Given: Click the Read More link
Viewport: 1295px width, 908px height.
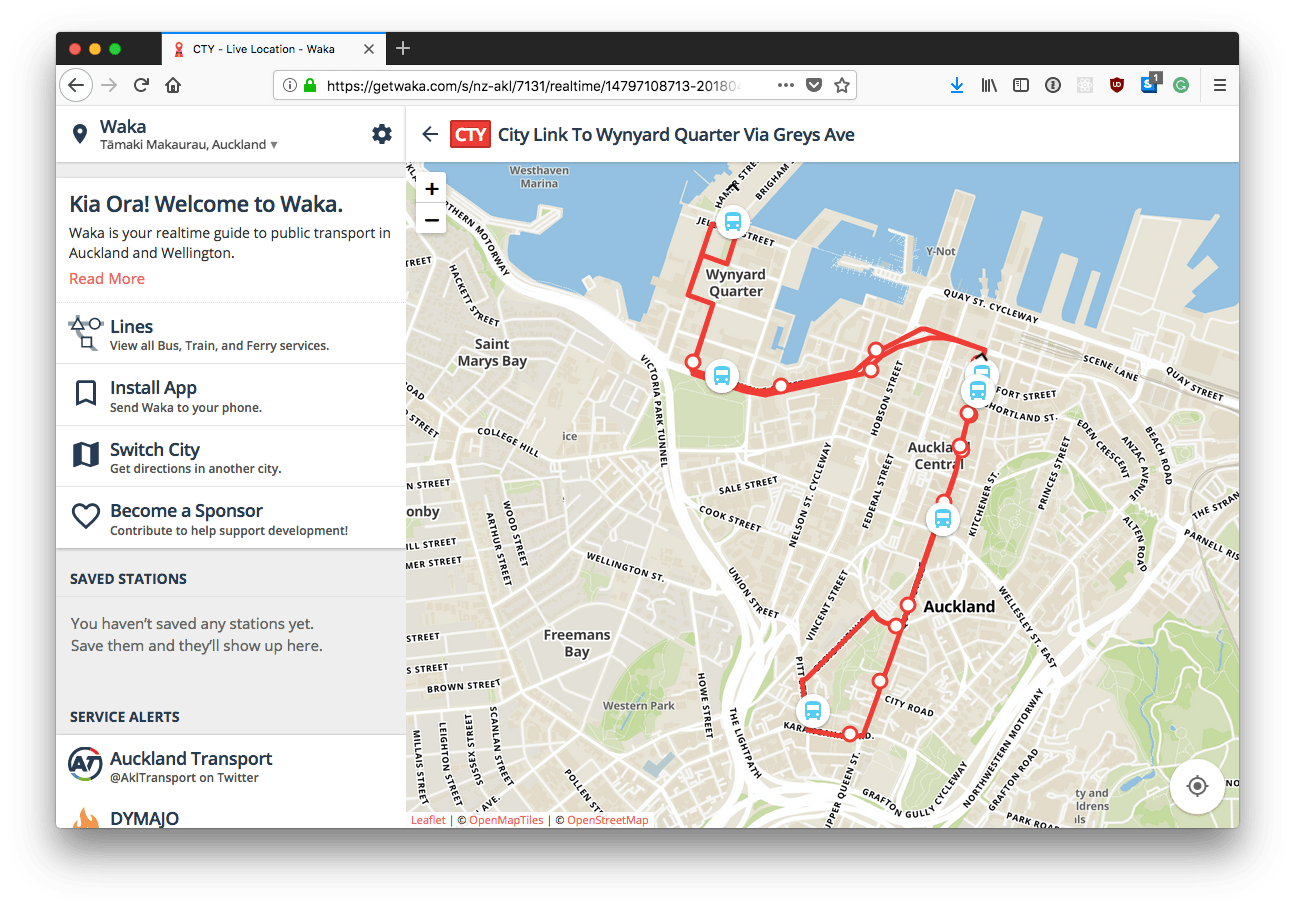Looking at the screenshot, I should 107,279.
